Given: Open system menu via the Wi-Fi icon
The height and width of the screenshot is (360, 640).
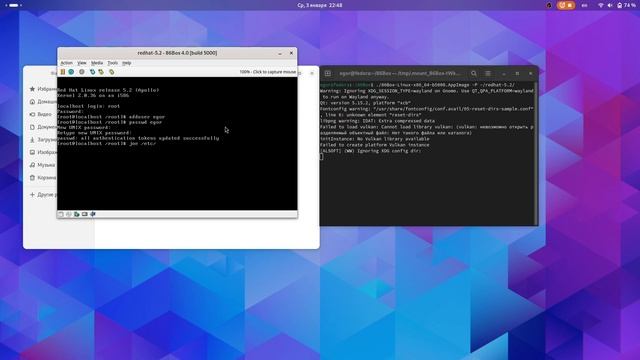Looking at the screenshot, I should tap(601, 5).
